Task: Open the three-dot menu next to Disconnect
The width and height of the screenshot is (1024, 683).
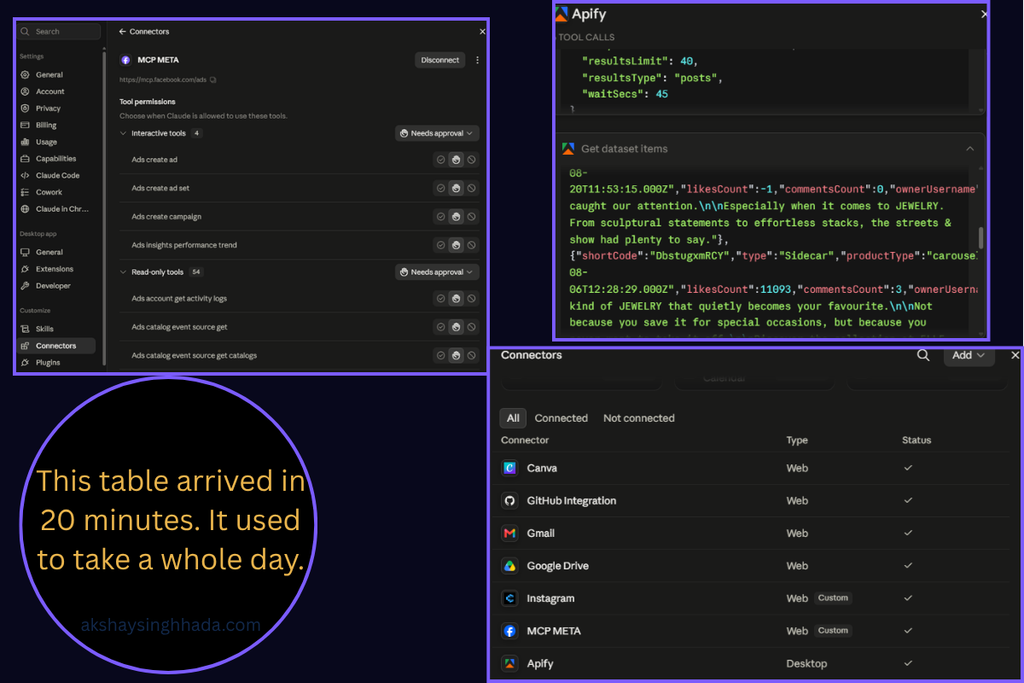Action: click(477, 60)
